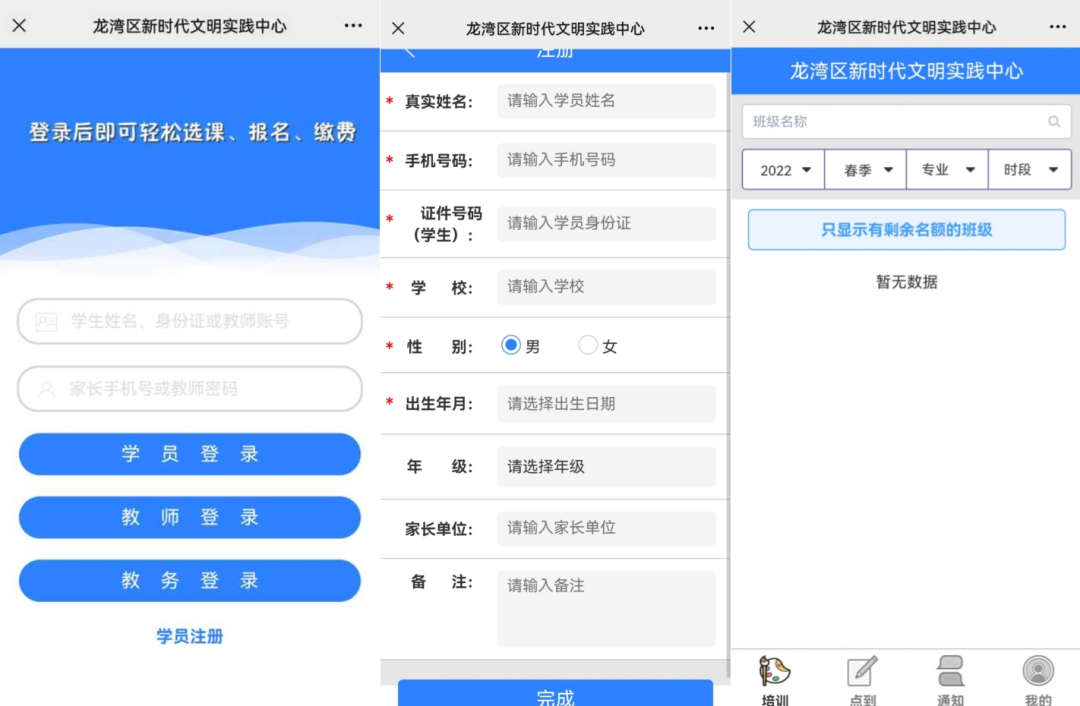Open the three-dot menu on login panel
Image resolution: width=1080 pixels, height=706 pixels.
[x=353, y=26]
